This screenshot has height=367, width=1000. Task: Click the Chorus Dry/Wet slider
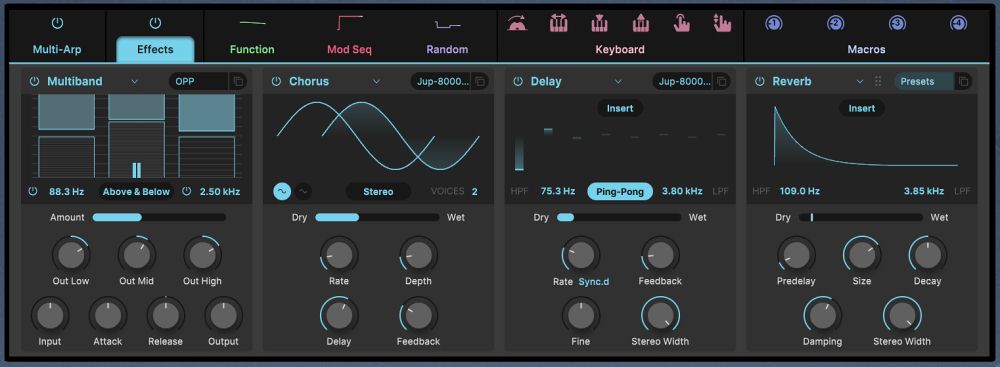click(x=377, y=217)
